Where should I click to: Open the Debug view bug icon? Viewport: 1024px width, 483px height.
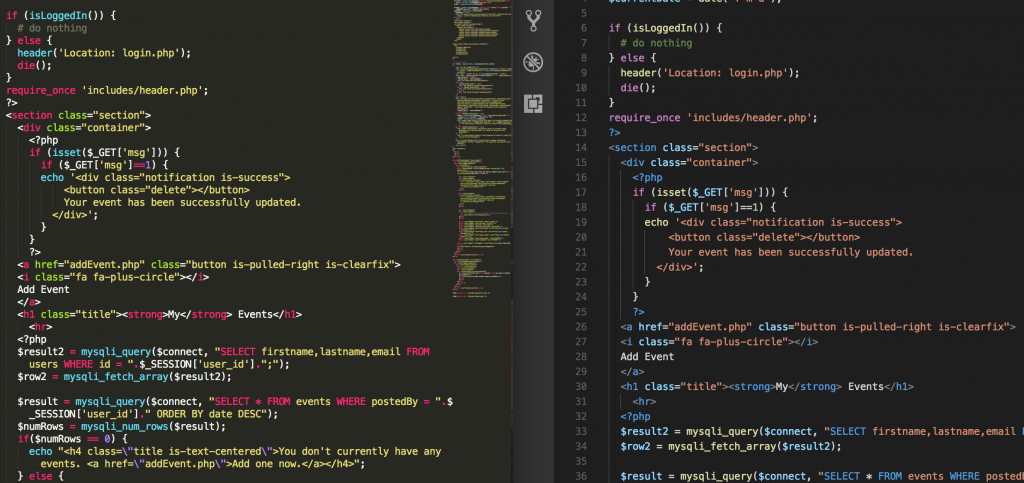534,61
